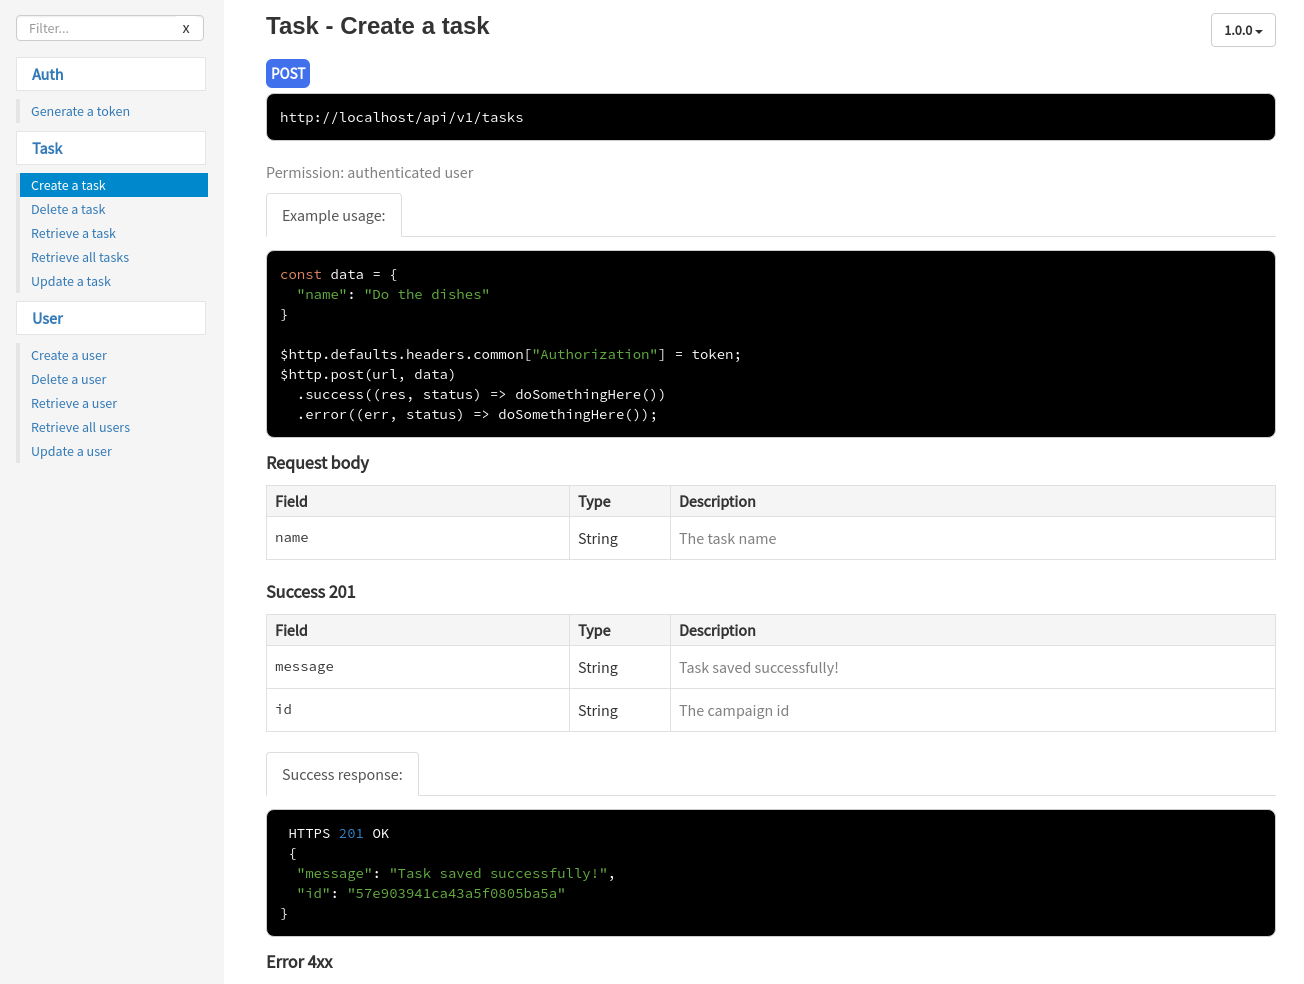Click the name field cell
Screen dimensions: 1304x984
(418, 538)
